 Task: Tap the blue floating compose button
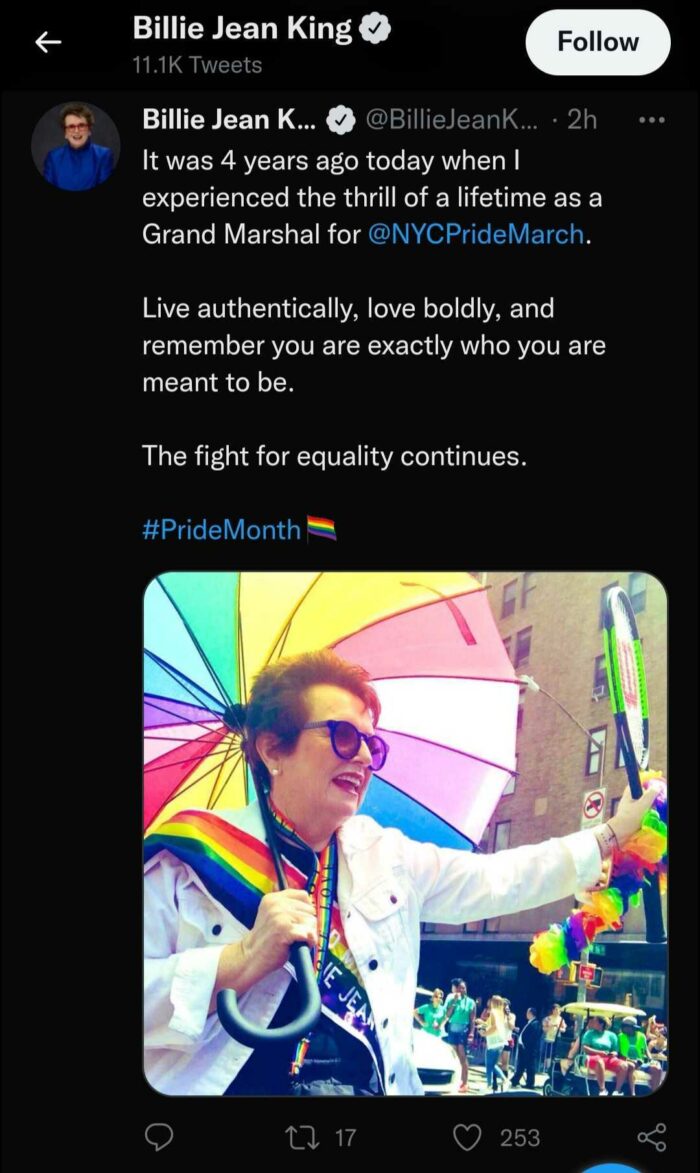click(613, 1168)
